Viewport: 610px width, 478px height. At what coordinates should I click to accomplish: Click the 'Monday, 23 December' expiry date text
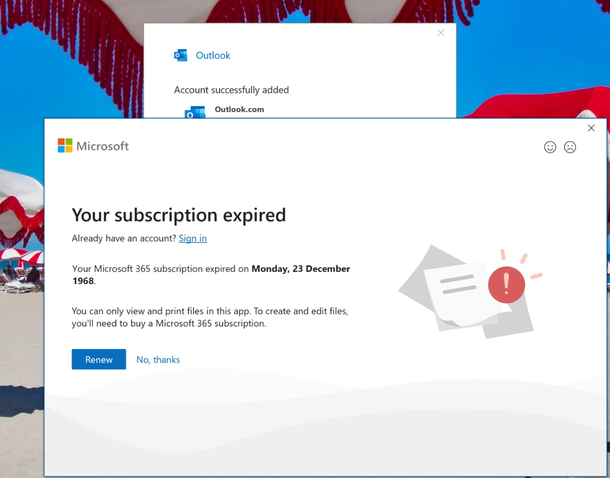pos(301,269)
